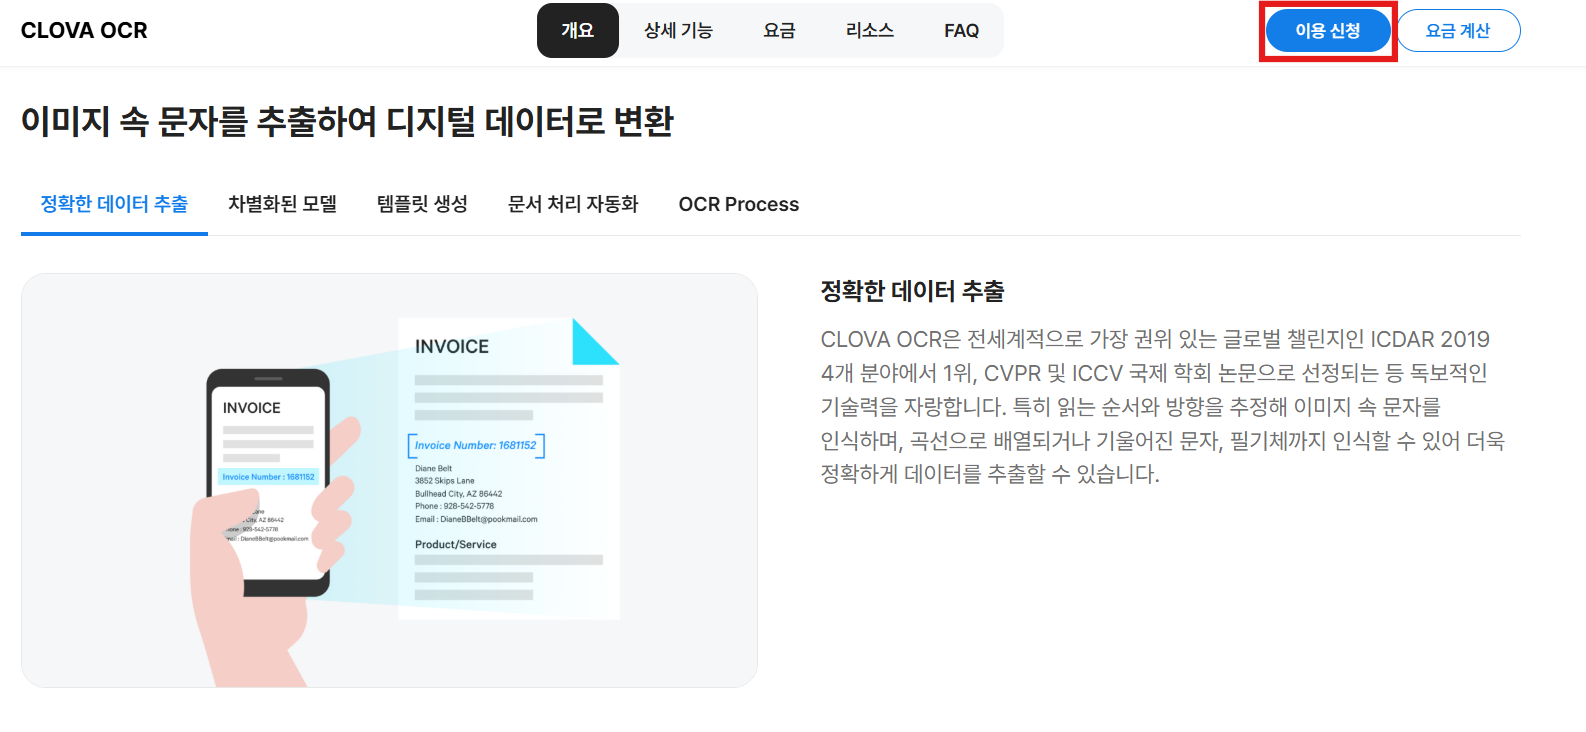Switch to the OCR Process tab
Screen dimensions: 1586x732
point(739,204)
